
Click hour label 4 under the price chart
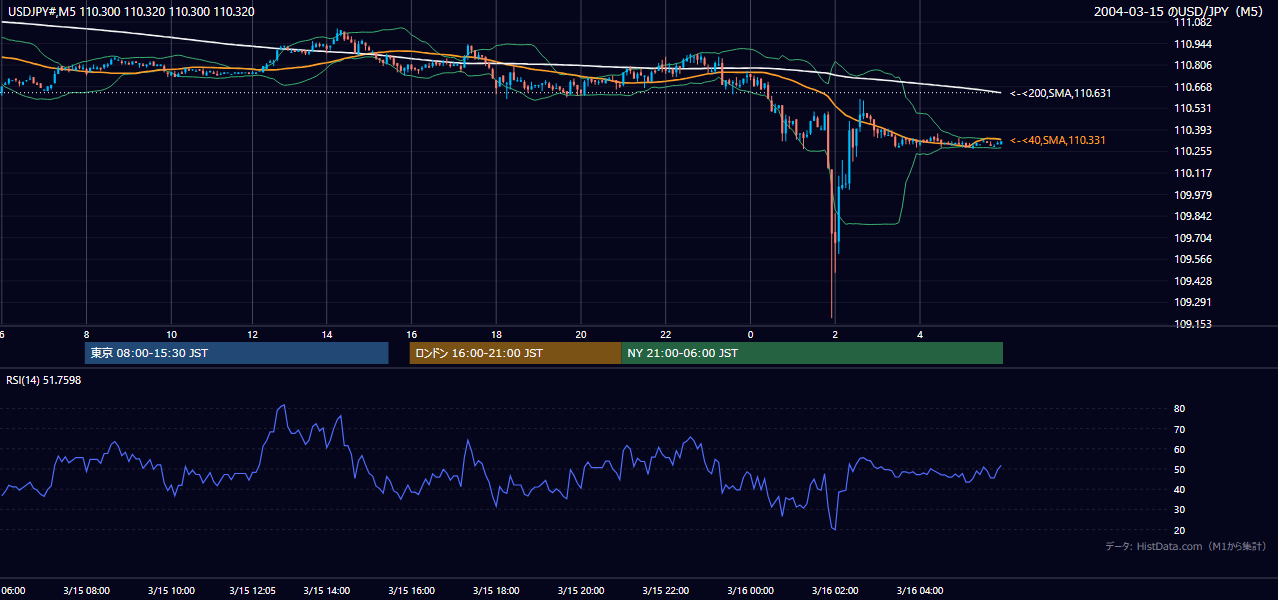pyautogui.click(x=920, y=334)
